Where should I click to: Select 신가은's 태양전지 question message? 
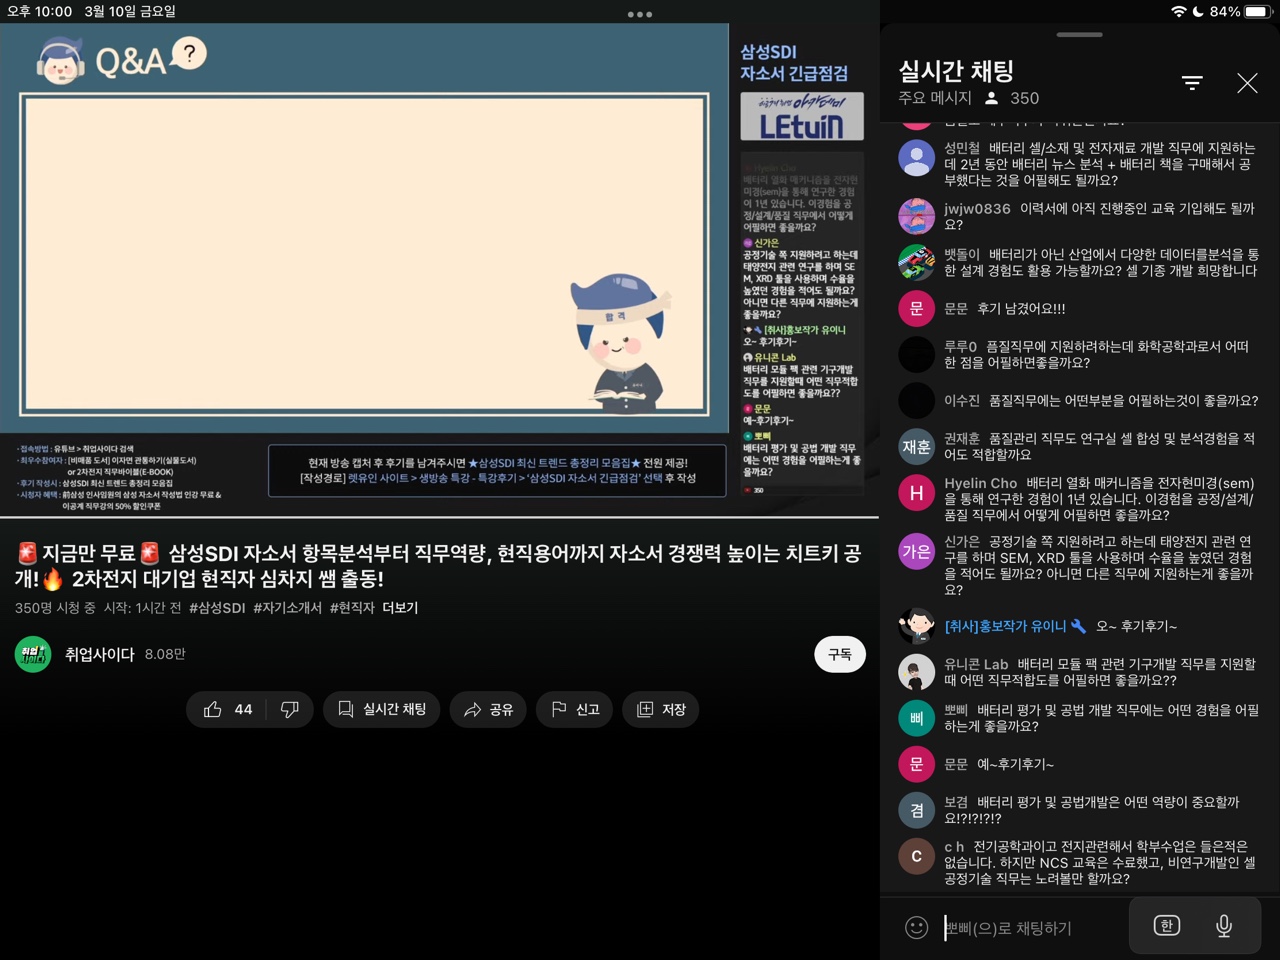coord(1099,566)
